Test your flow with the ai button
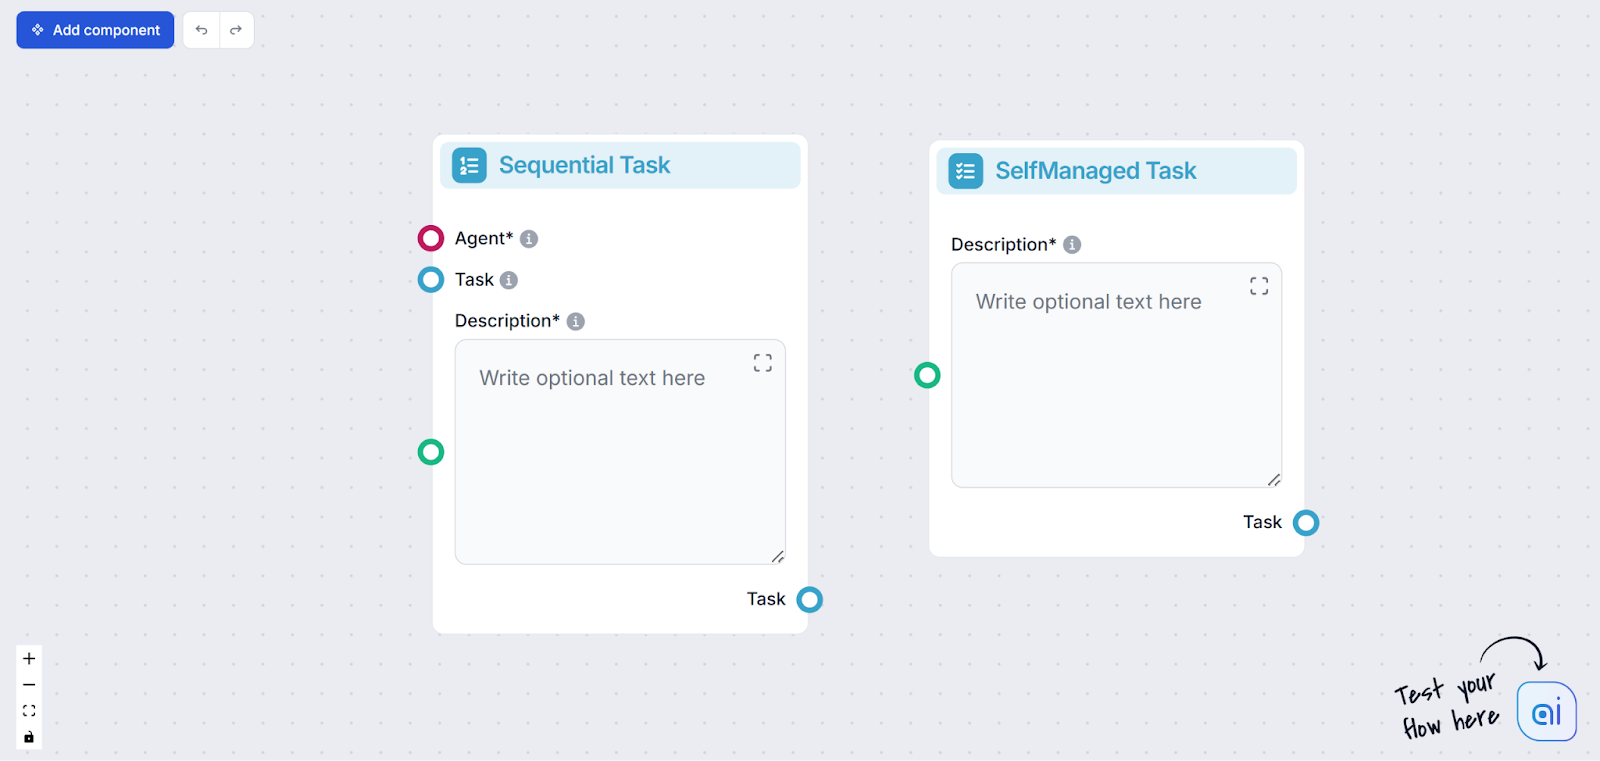 click(1545, 711)
